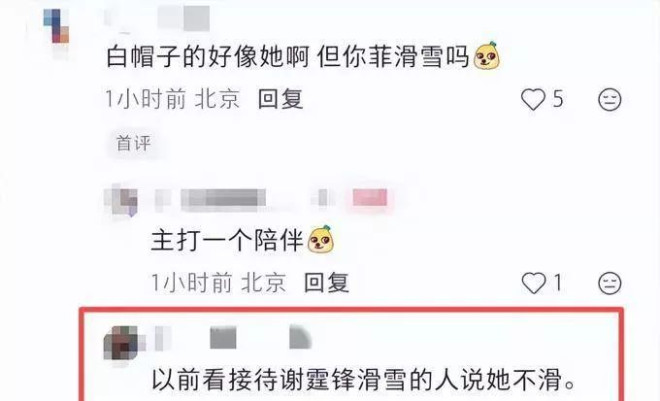The width and height of the screenshot is (660, 401).
Task: Click the comment about 谢霆锋滑雪
Action: (x=364, y=380)
